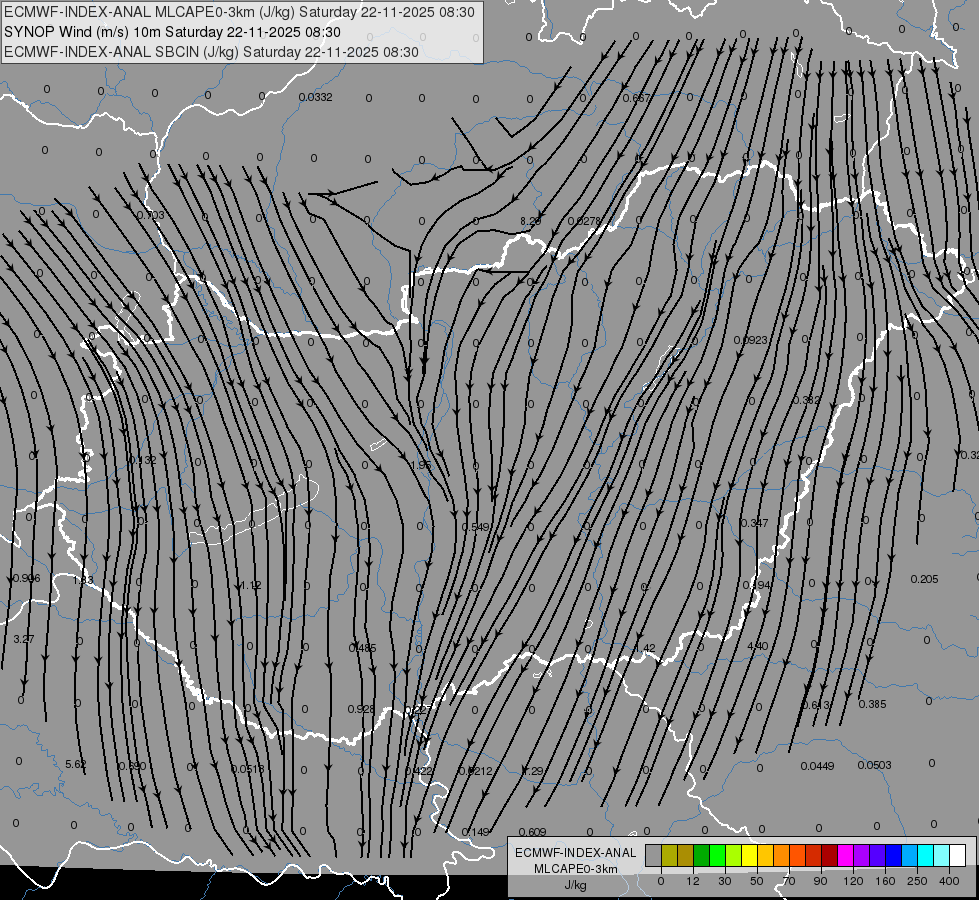The width and height of the screenshot is (979, 900).
Task: Click the map value 1.12
Action: [250, 585]
